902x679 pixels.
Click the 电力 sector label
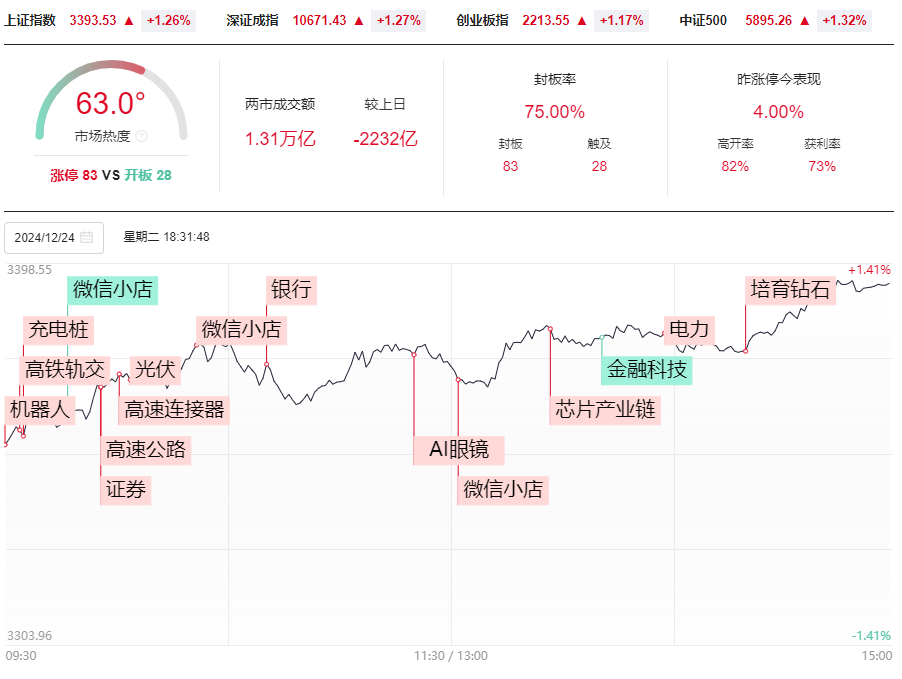[690, 330]
